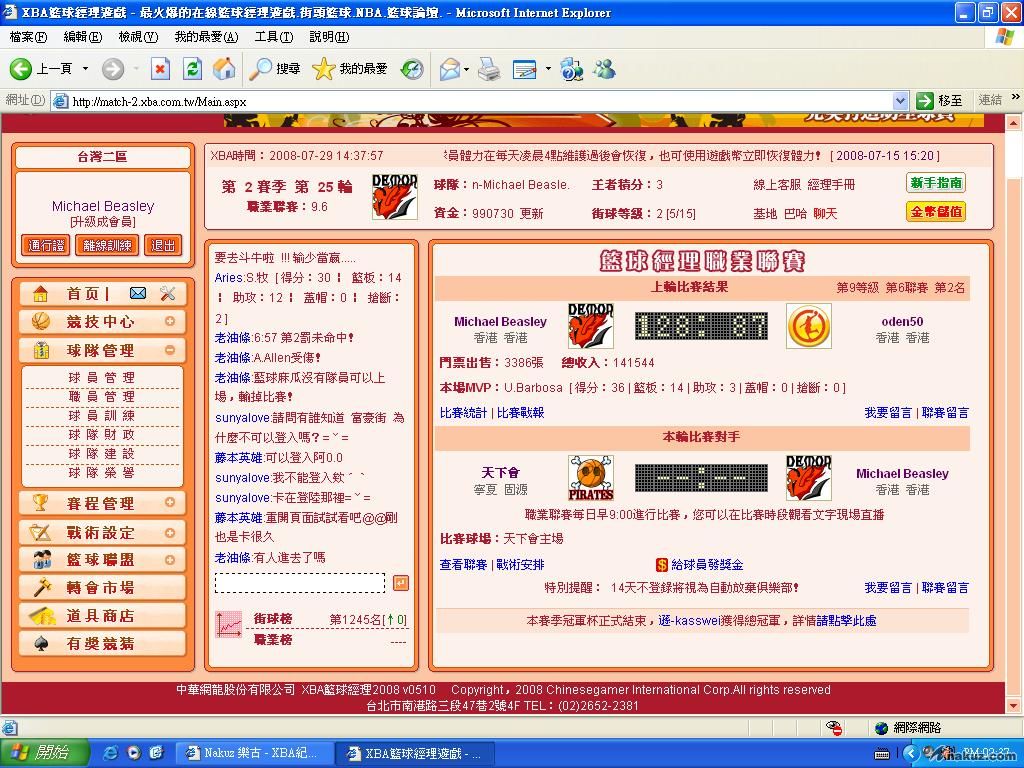1024x768 pixels.
Task: Switch to Nakuz 樂古 taskbar window
Action: (255, 753)
